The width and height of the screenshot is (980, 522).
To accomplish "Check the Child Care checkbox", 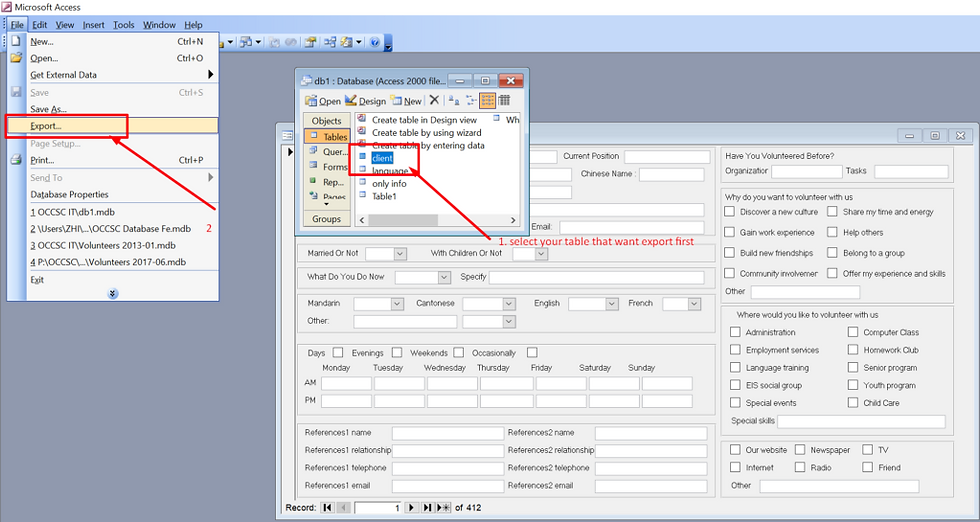I will coord(853,403).
